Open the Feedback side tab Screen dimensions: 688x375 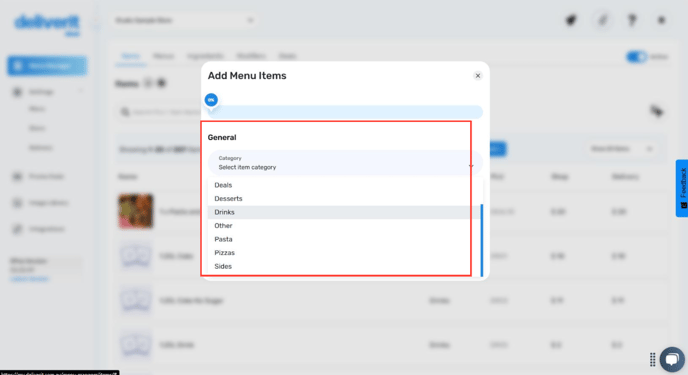[x=682, y=188]
